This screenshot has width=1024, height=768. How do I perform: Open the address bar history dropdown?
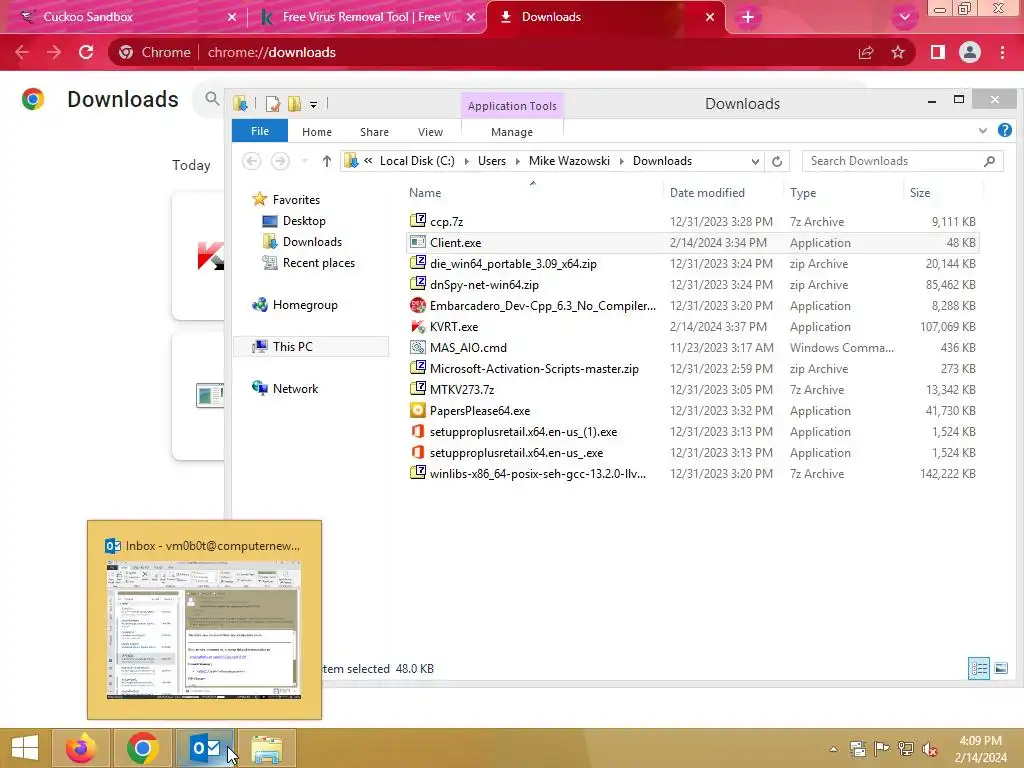pyautogui.click(x=756, y=161)
